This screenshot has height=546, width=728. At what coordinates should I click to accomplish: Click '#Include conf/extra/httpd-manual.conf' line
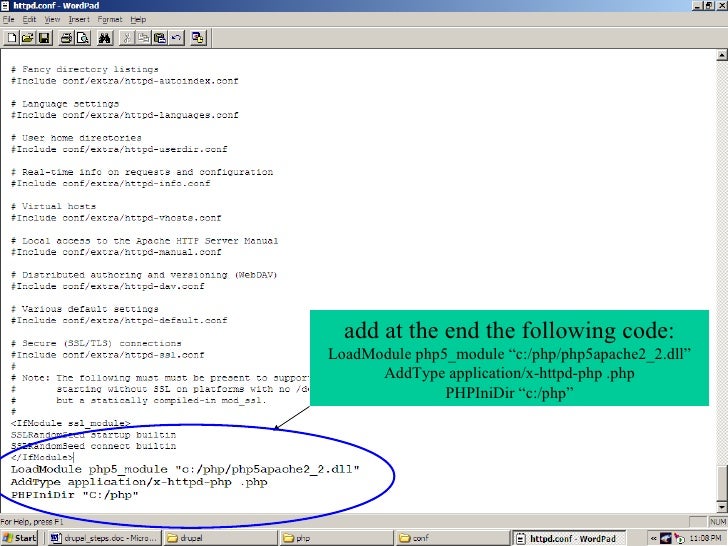116,252
